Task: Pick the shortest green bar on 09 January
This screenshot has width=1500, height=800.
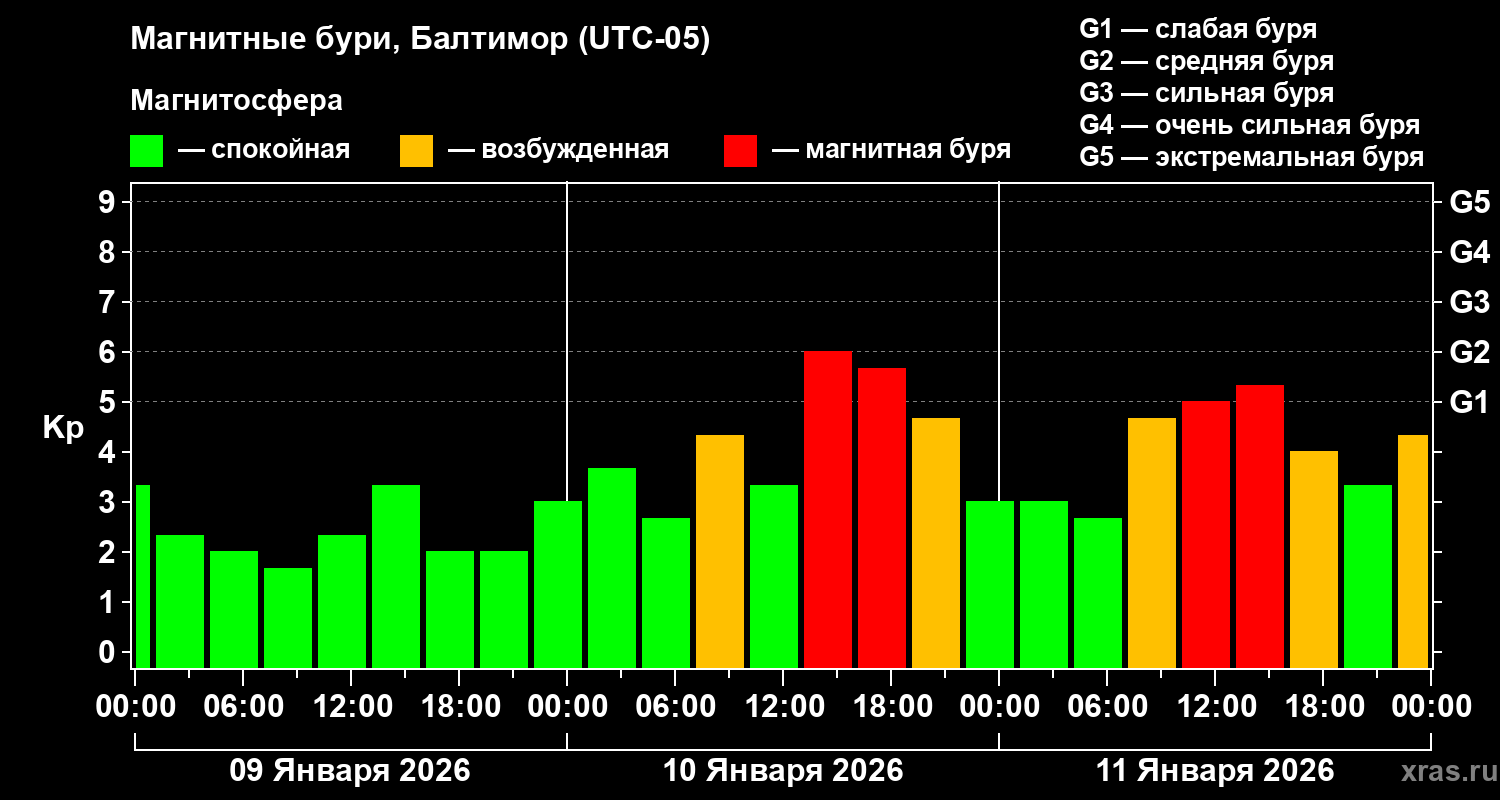Action: tap(288, 618)
